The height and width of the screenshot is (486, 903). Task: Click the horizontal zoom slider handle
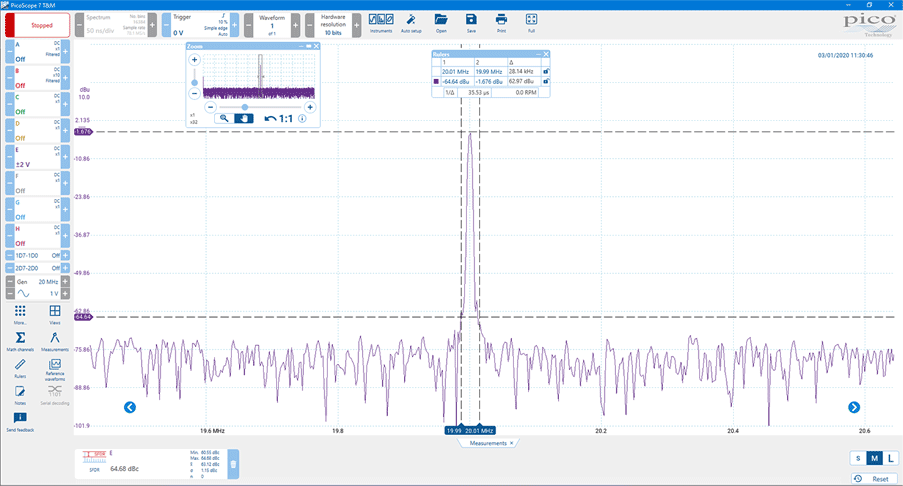pos(245,107)
